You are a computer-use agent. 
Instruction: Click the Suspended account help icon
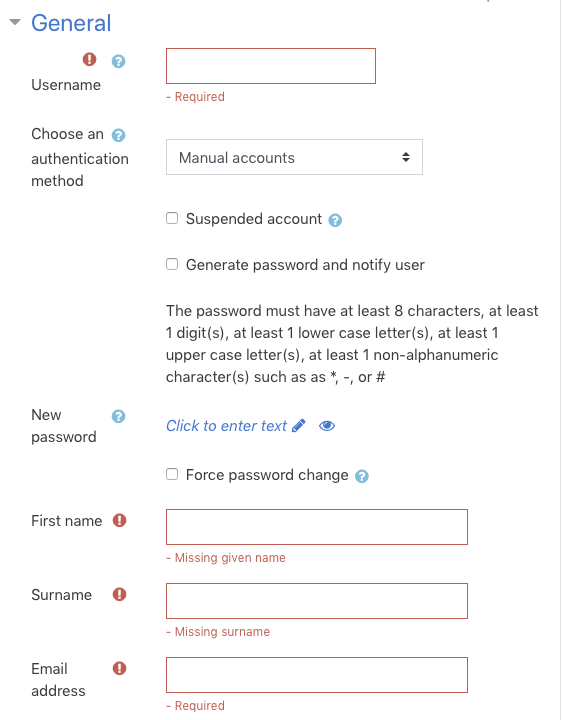335,220
